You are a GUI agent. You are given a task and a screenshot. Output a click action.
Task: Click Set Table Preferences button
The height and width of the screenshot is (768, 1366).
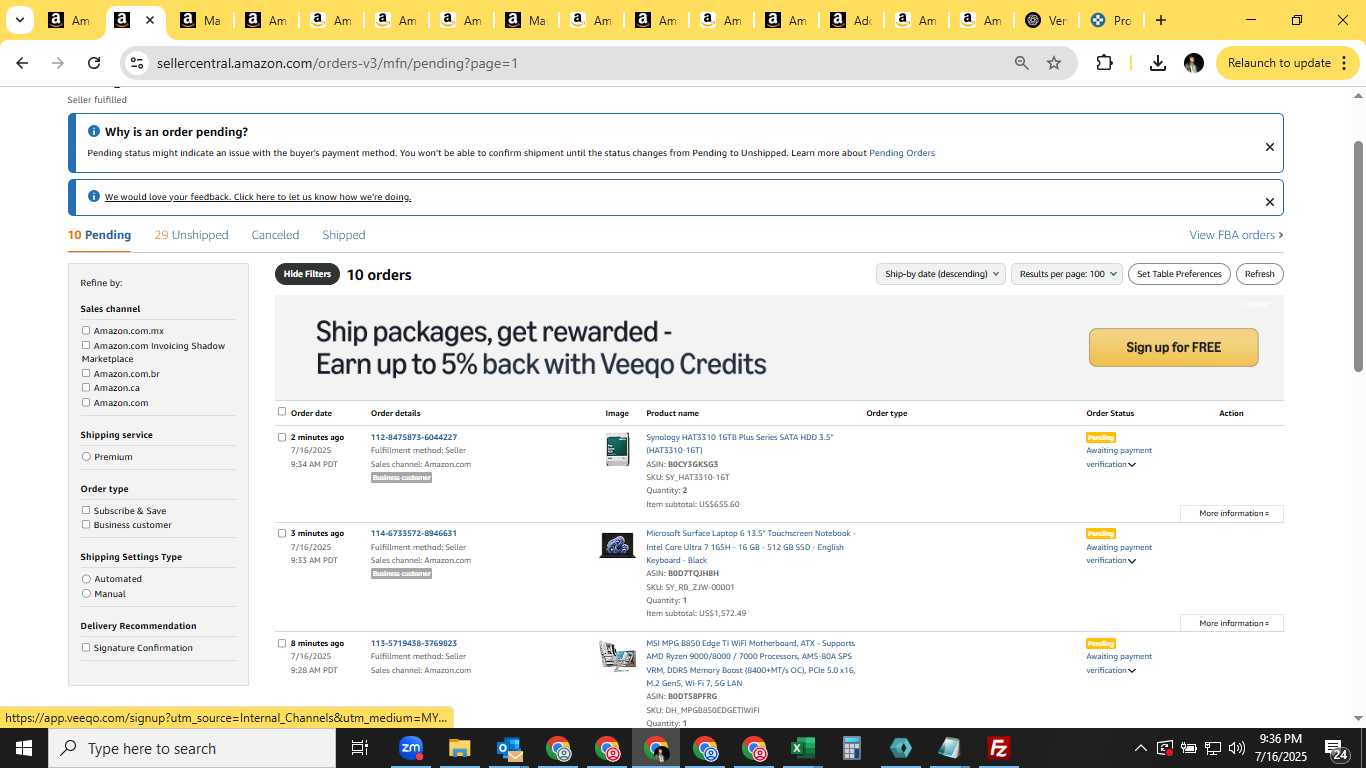1179,274
